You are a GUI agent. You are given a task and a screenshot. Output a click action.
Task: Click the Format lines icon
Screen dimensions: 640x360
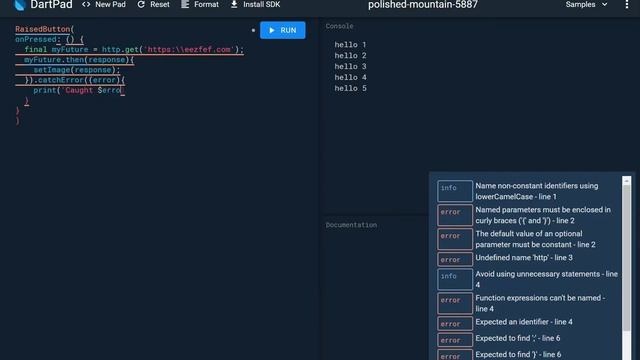pos(185,4)
